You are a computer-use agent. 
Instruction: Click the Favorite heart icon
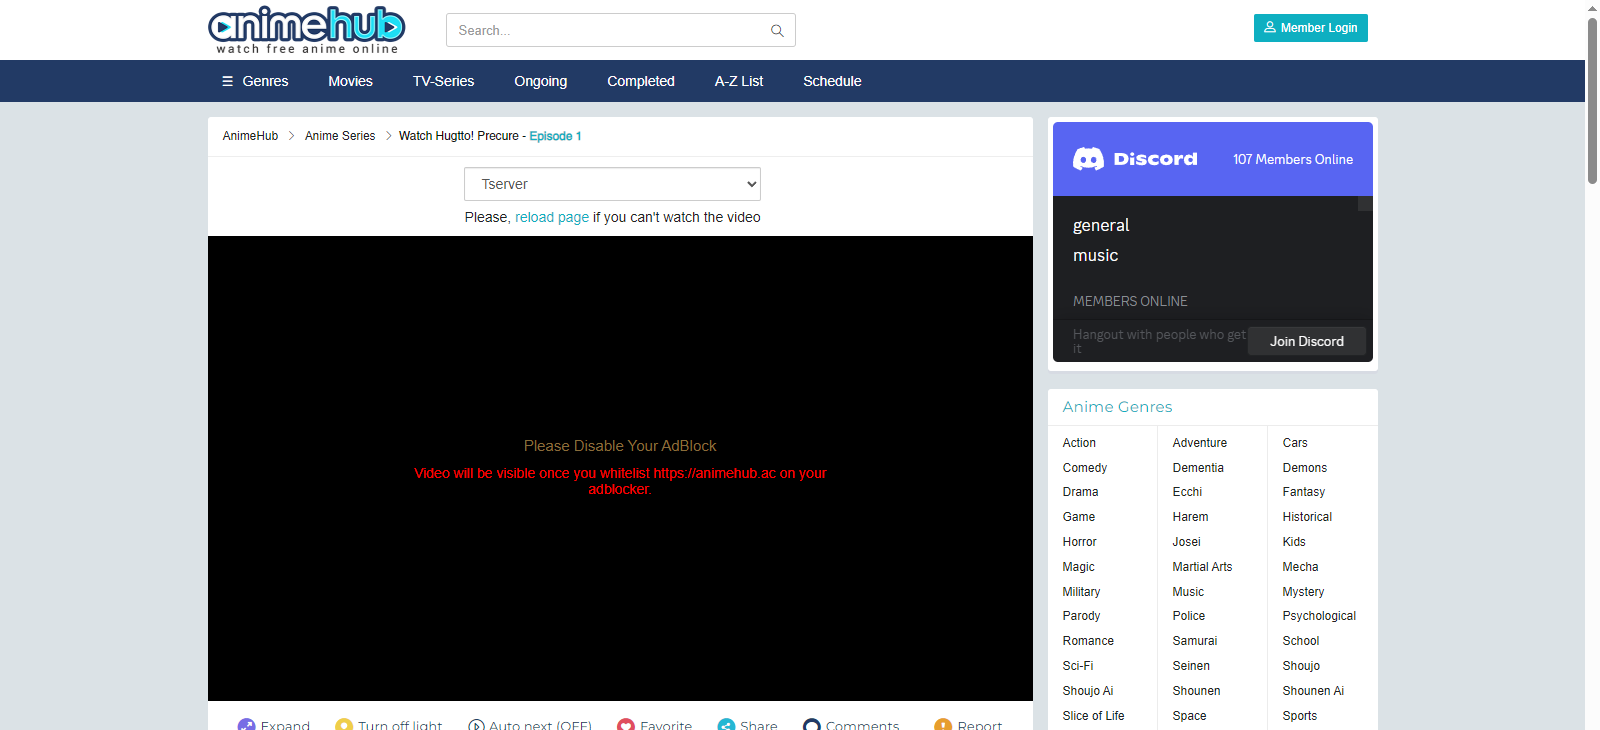[626, 725]
